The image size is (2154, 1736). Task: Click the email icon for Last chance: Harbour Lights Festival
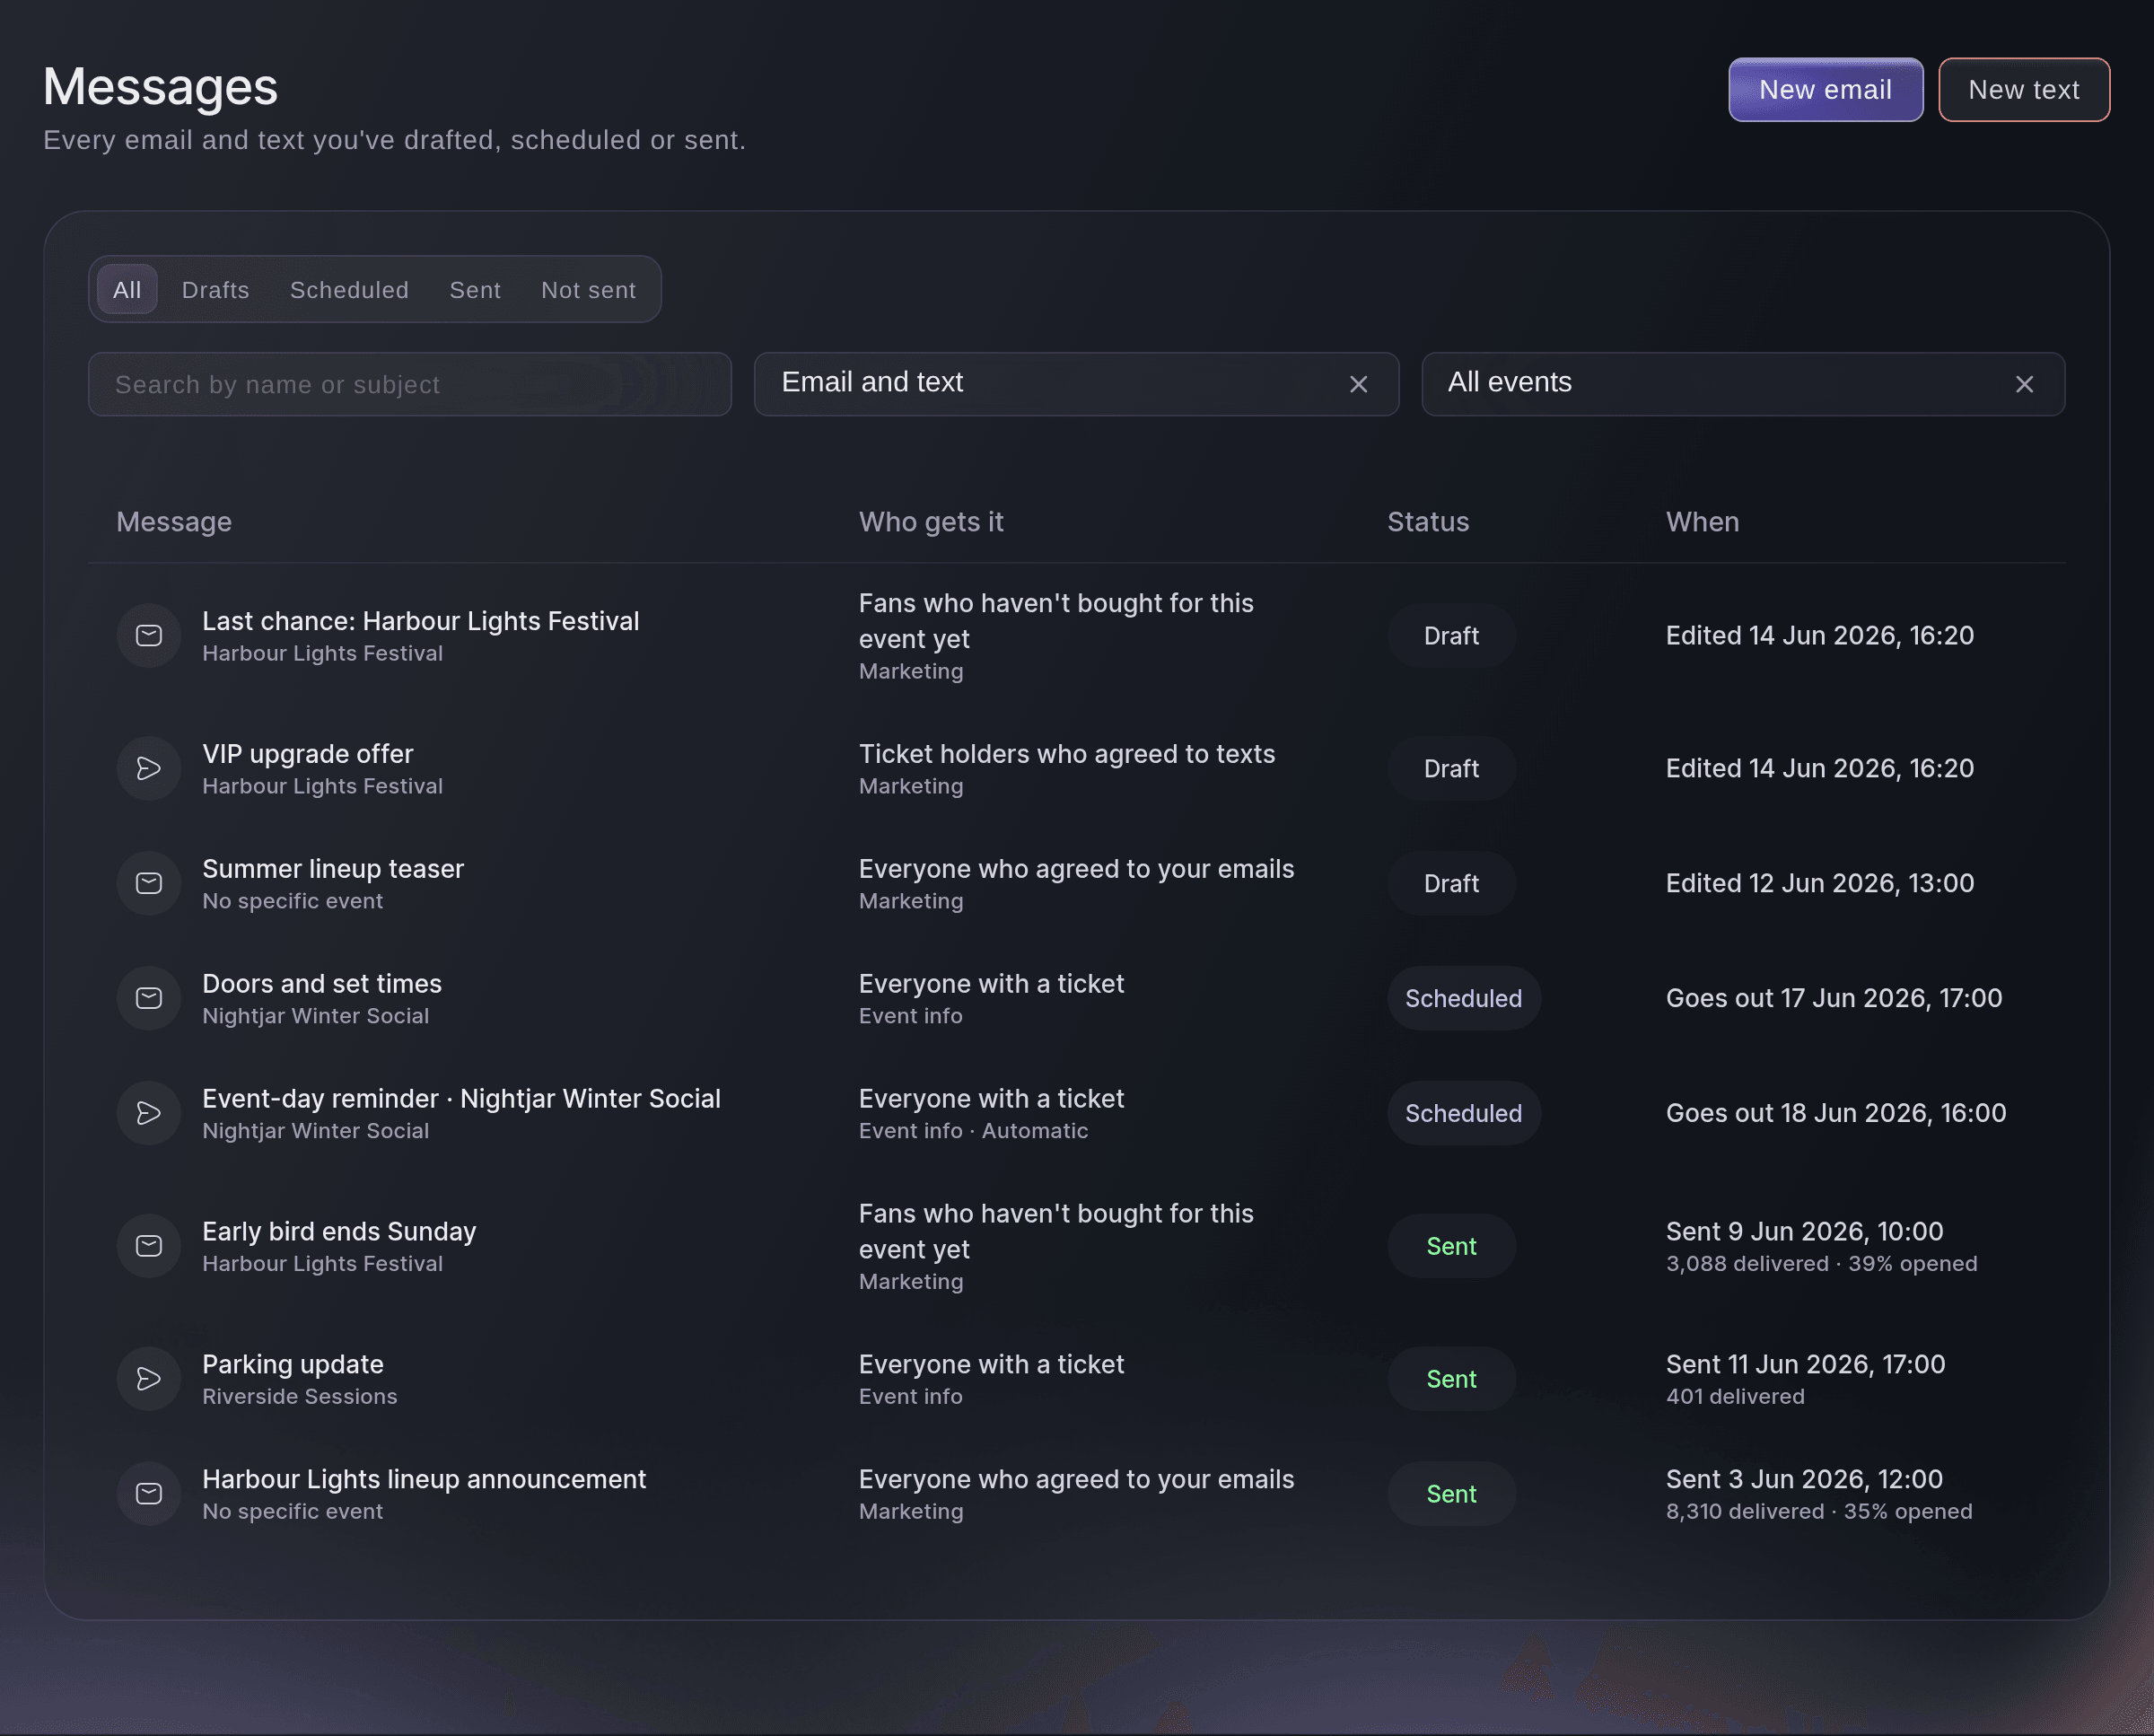coord(149,636)
